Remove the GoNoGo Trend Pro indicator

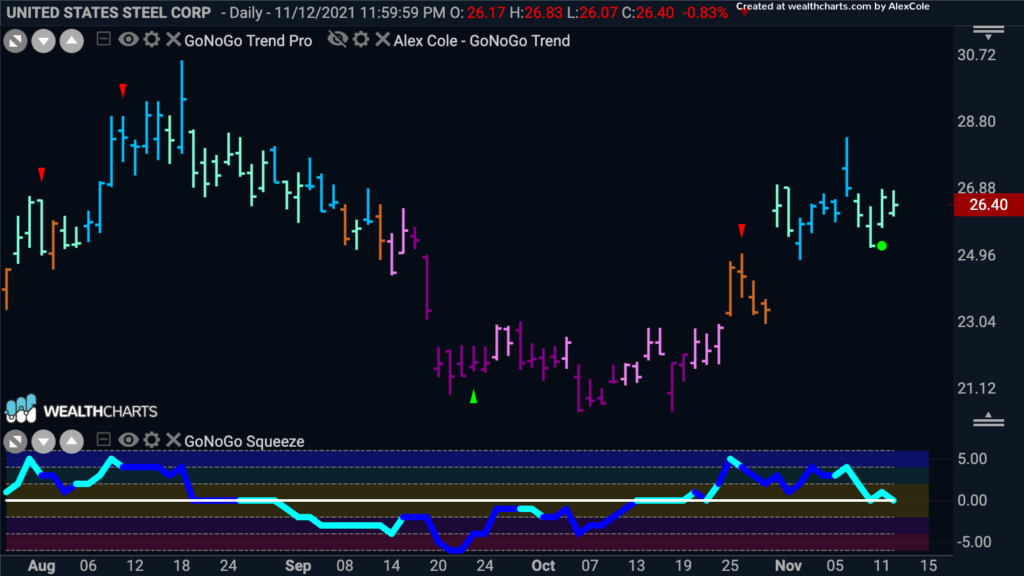pyautogui.click(x=173, y=40)
